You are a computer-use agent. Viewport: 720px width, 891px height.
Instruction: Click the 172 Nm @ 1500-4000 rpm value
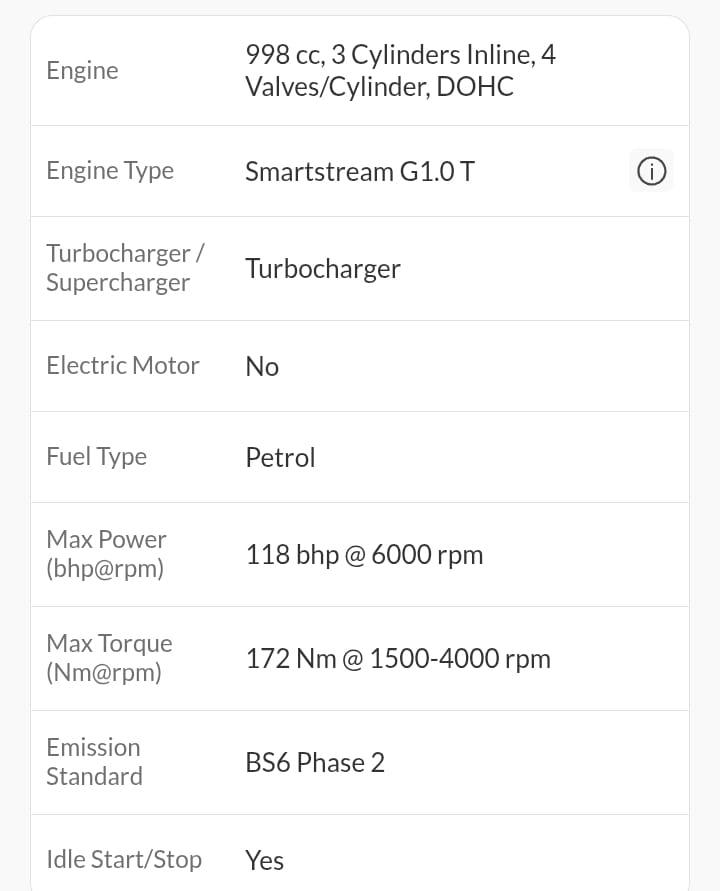[x=398, y=659]
